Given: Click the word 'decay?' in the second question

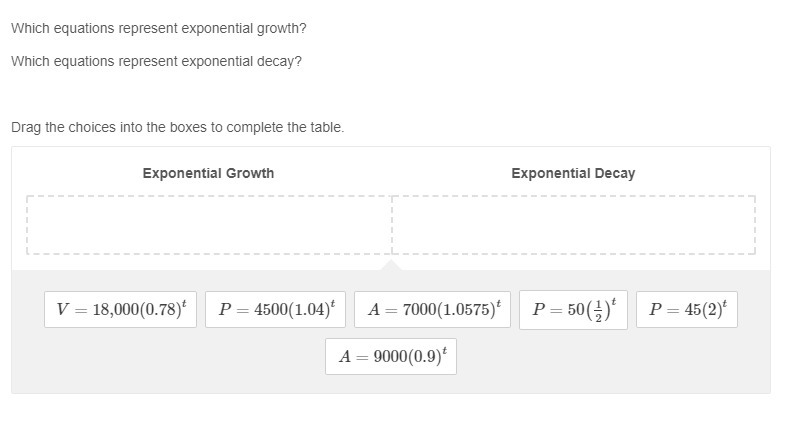Looking at the screenshot, I should point(279,61).
